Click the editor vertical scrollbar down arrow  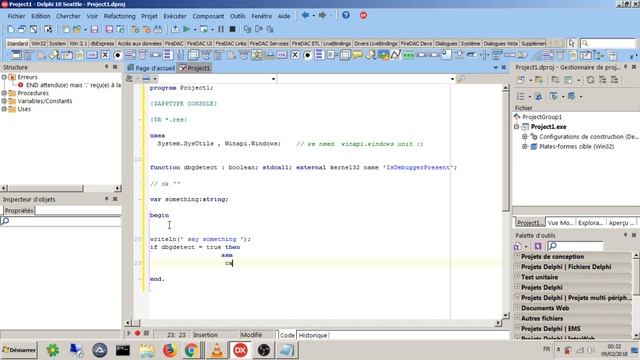[x=506, y=315]
